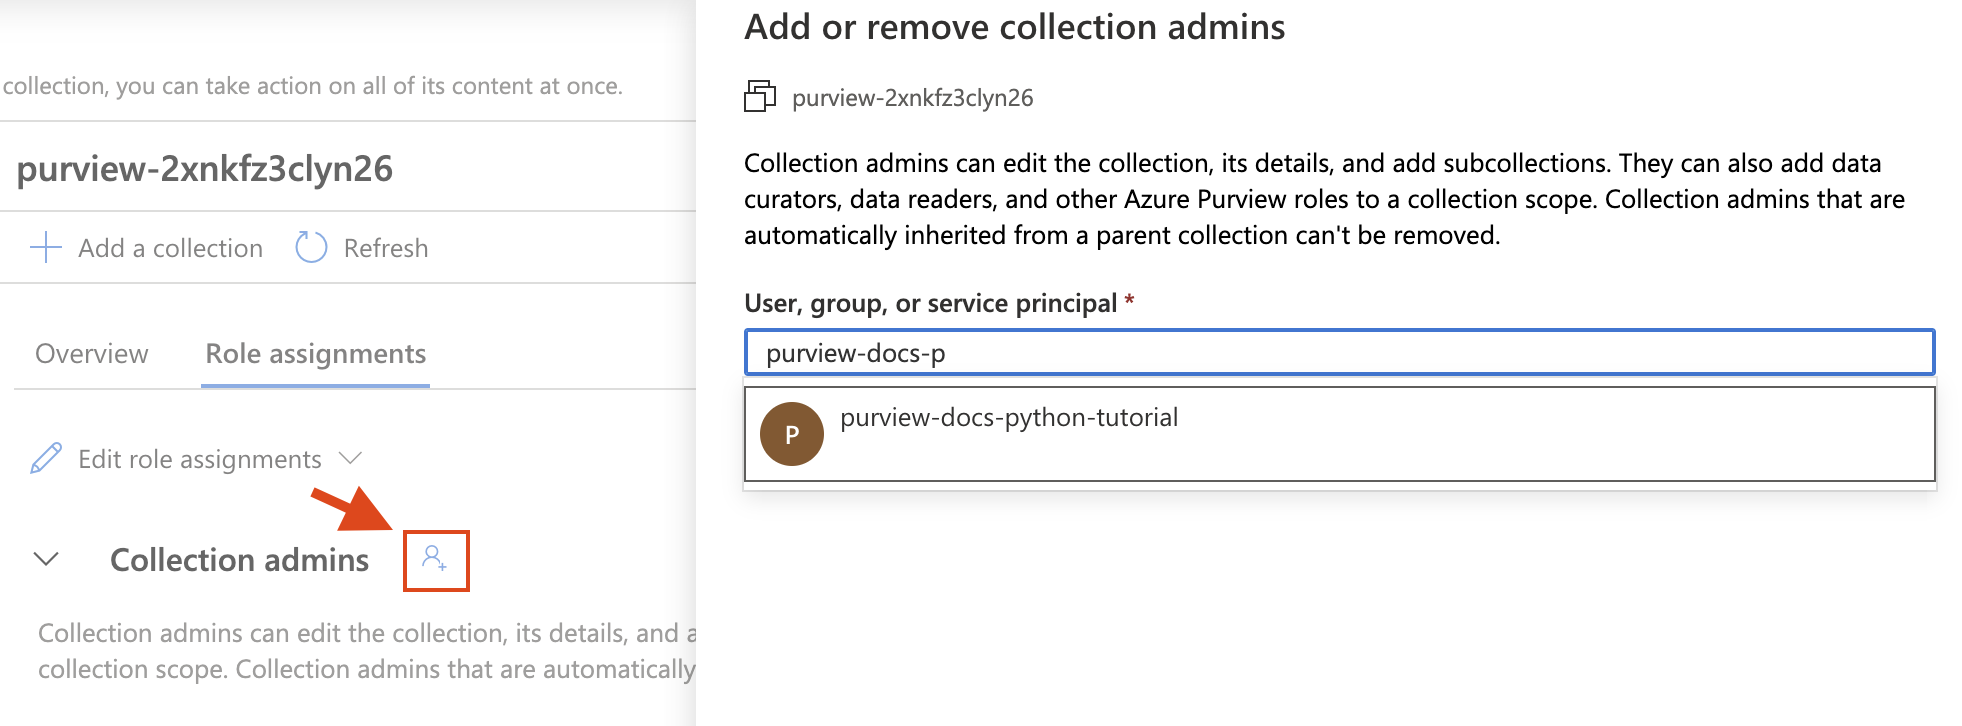Collapse the Collection admins section chevron
The height and width of the screenshot is (726, 1962).
46,559
